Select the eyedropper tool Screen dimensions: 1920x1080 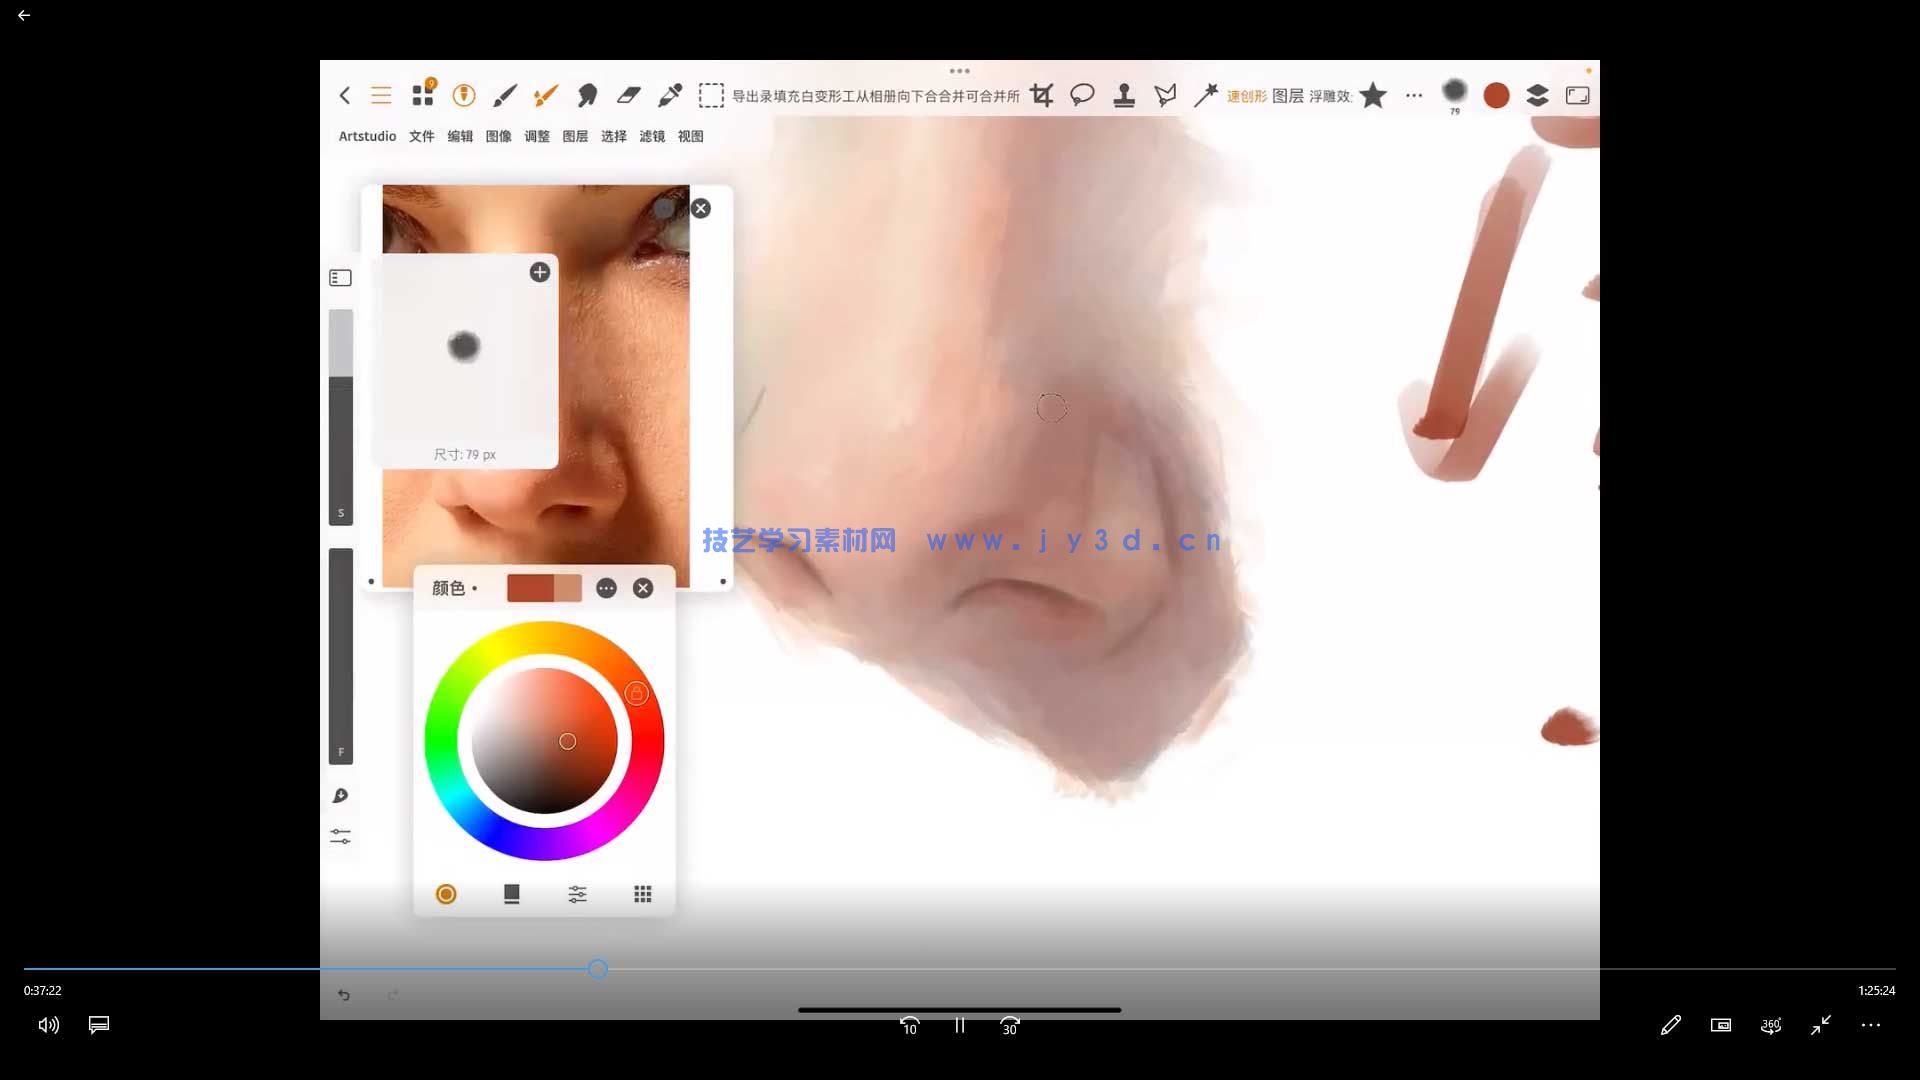coord(670,95)
